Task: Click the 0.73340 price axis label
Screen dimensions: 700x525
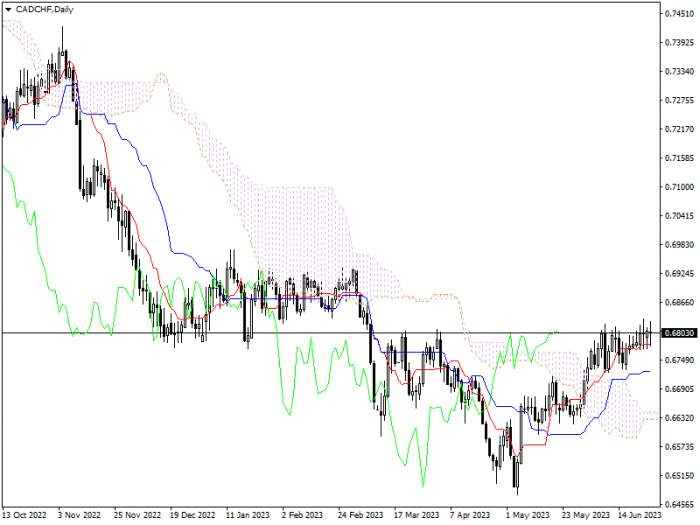Action: 679,71
